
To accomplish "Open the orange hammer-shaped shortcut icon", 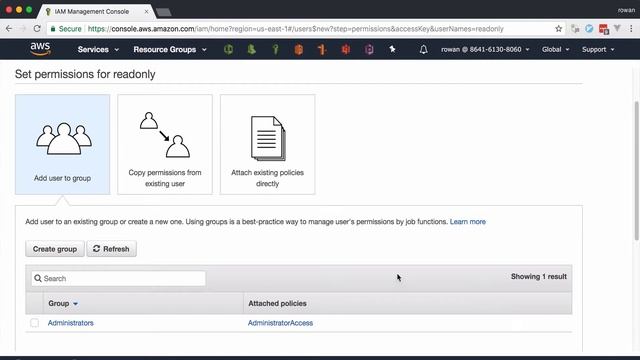I will 322,49.
